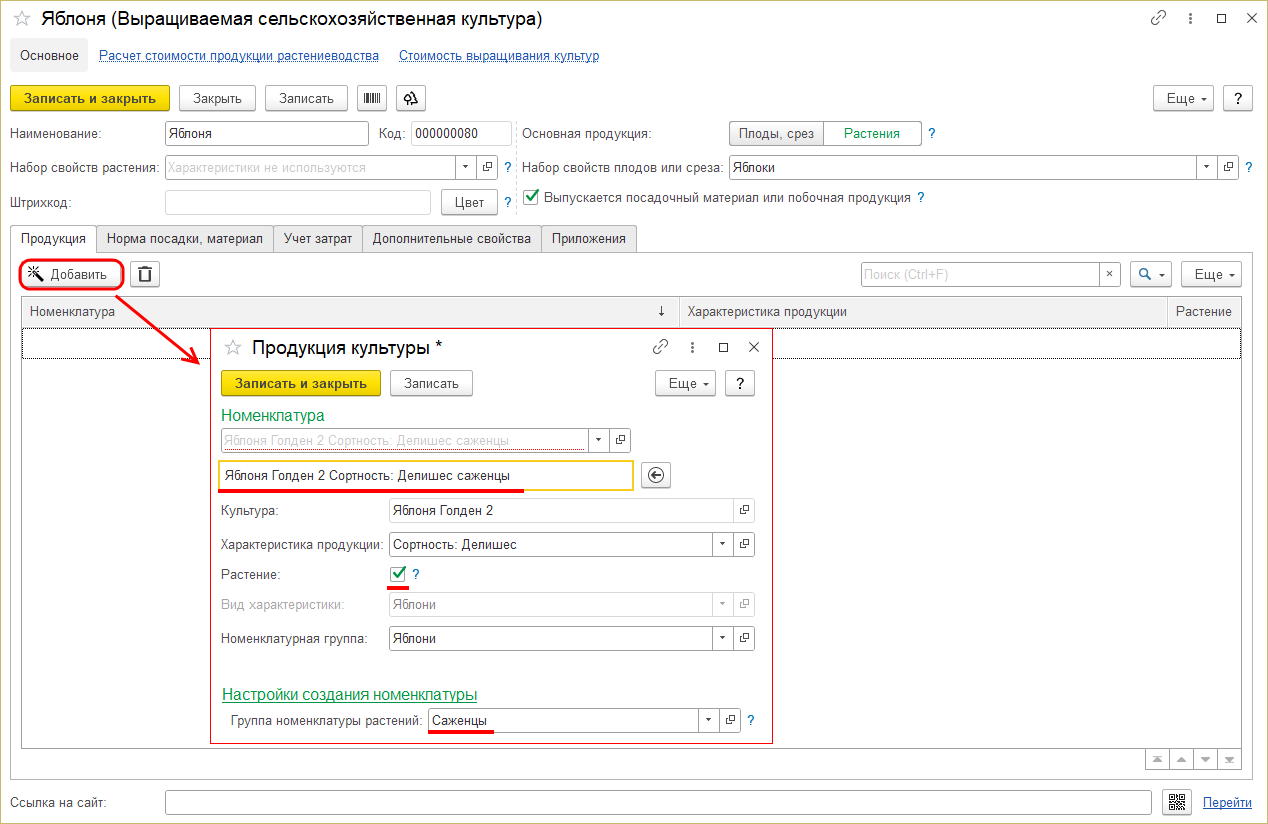Open Норма посадки, материал tab
This screenshot has height=824, width=1268.
[x=184, y=239]
